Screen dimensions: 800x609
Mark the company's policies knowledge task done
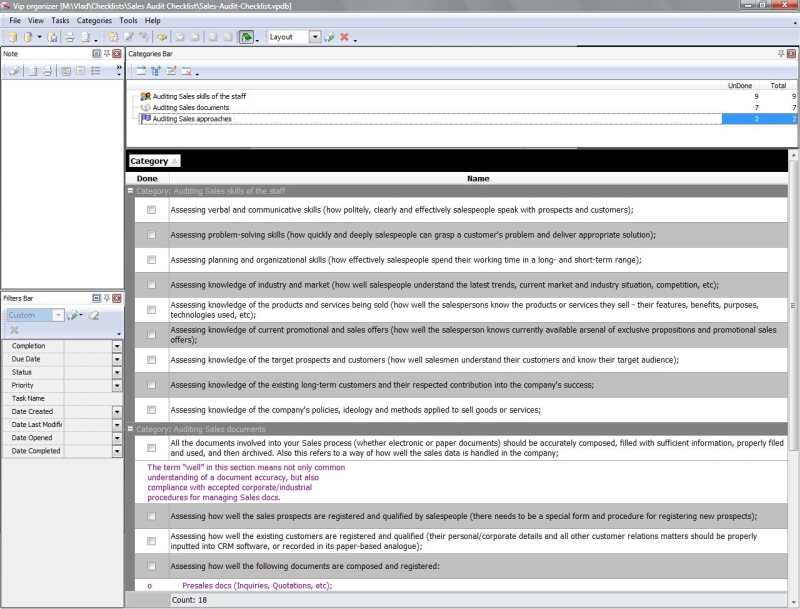(151, 410)
